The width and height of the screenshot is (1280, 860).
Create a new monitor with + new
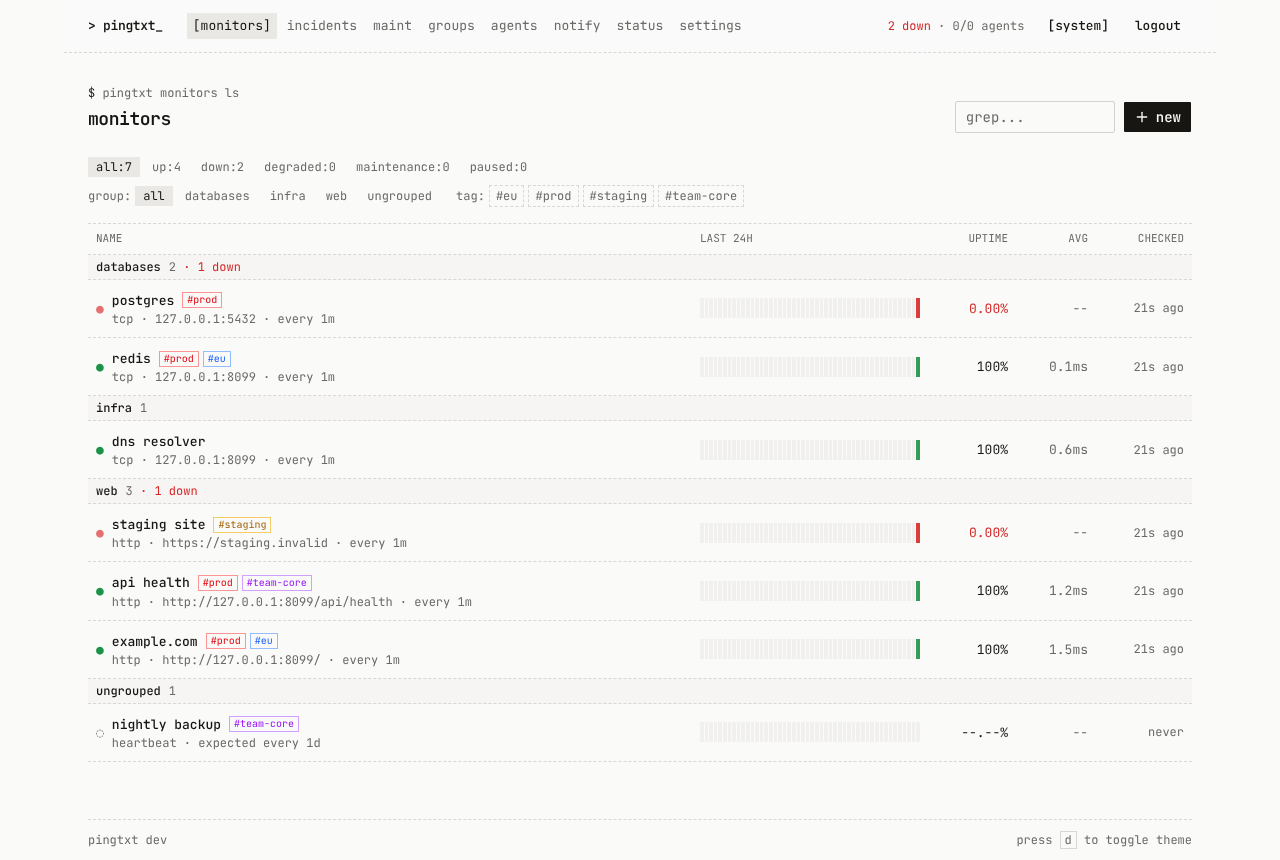tap(1157, 117)
